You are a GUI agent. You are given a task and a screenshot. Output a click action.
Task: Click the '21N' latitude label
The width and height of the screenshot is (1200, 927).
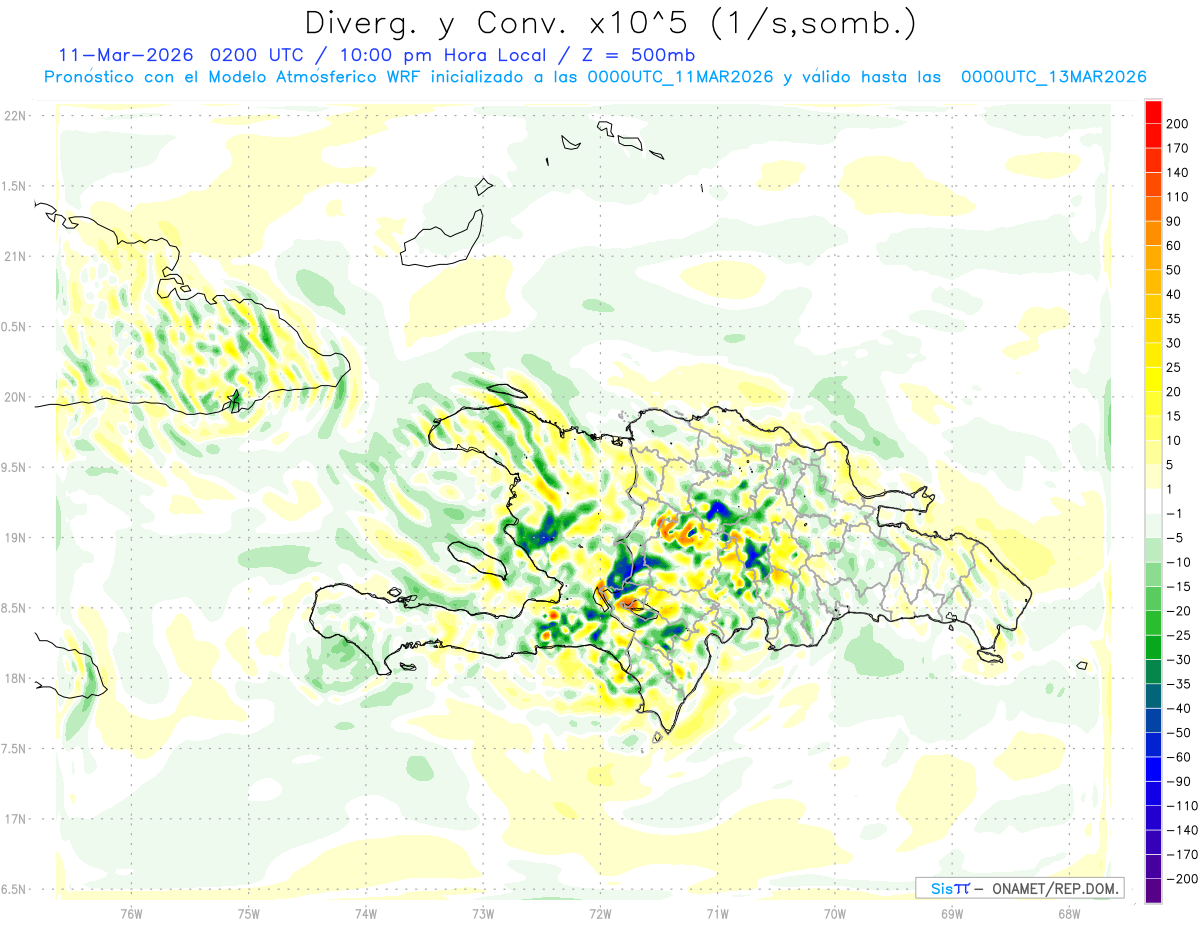(x=15, y=256)
